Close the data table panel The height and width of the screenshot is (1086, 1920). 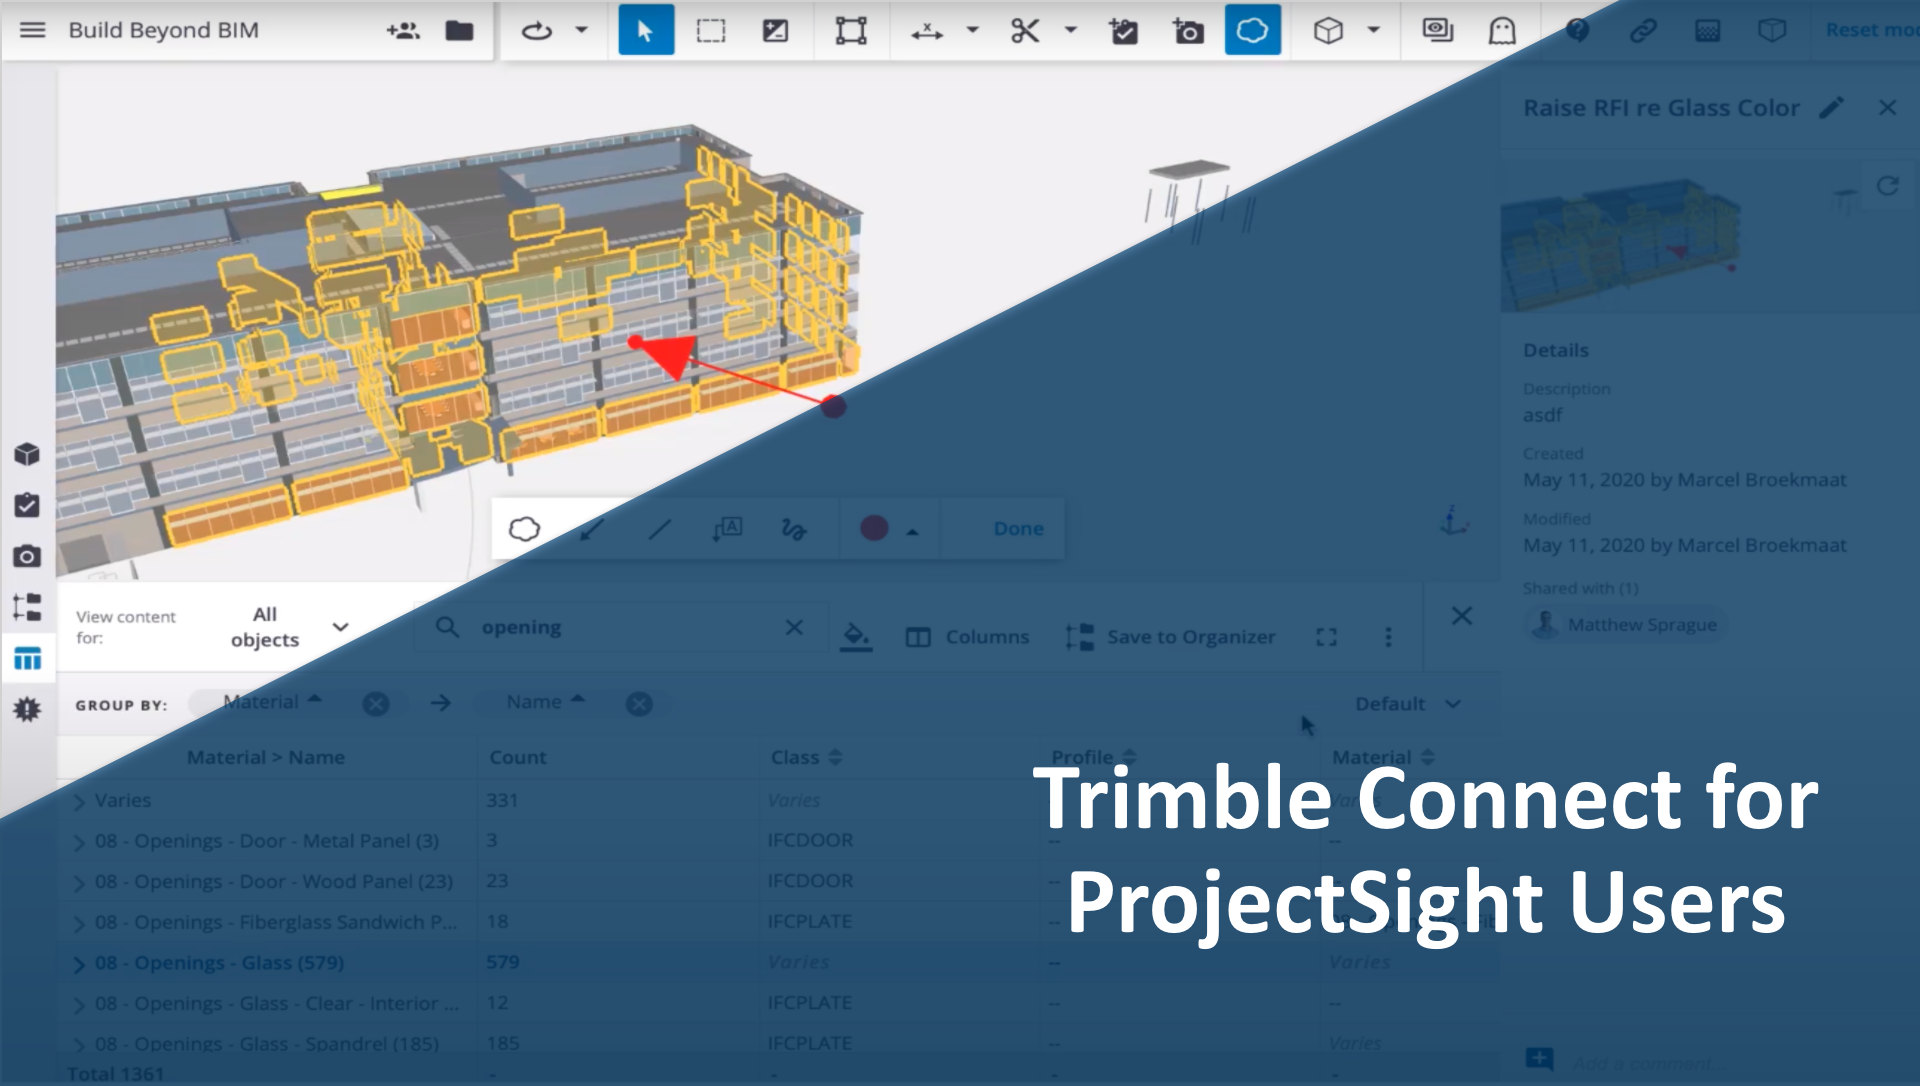pos(1462,616)
